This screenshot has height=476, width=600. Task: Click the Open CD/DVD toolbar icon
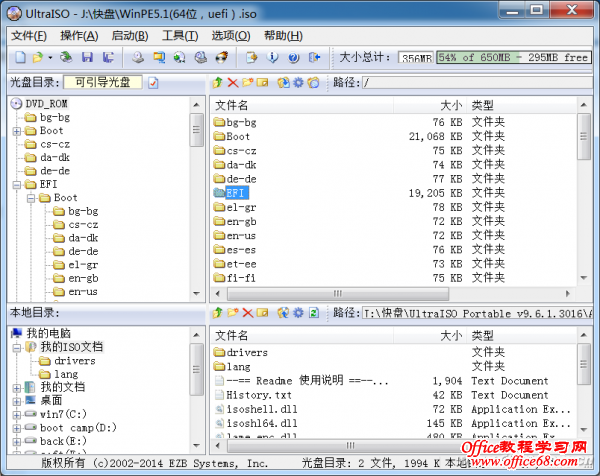coord(66,57)
